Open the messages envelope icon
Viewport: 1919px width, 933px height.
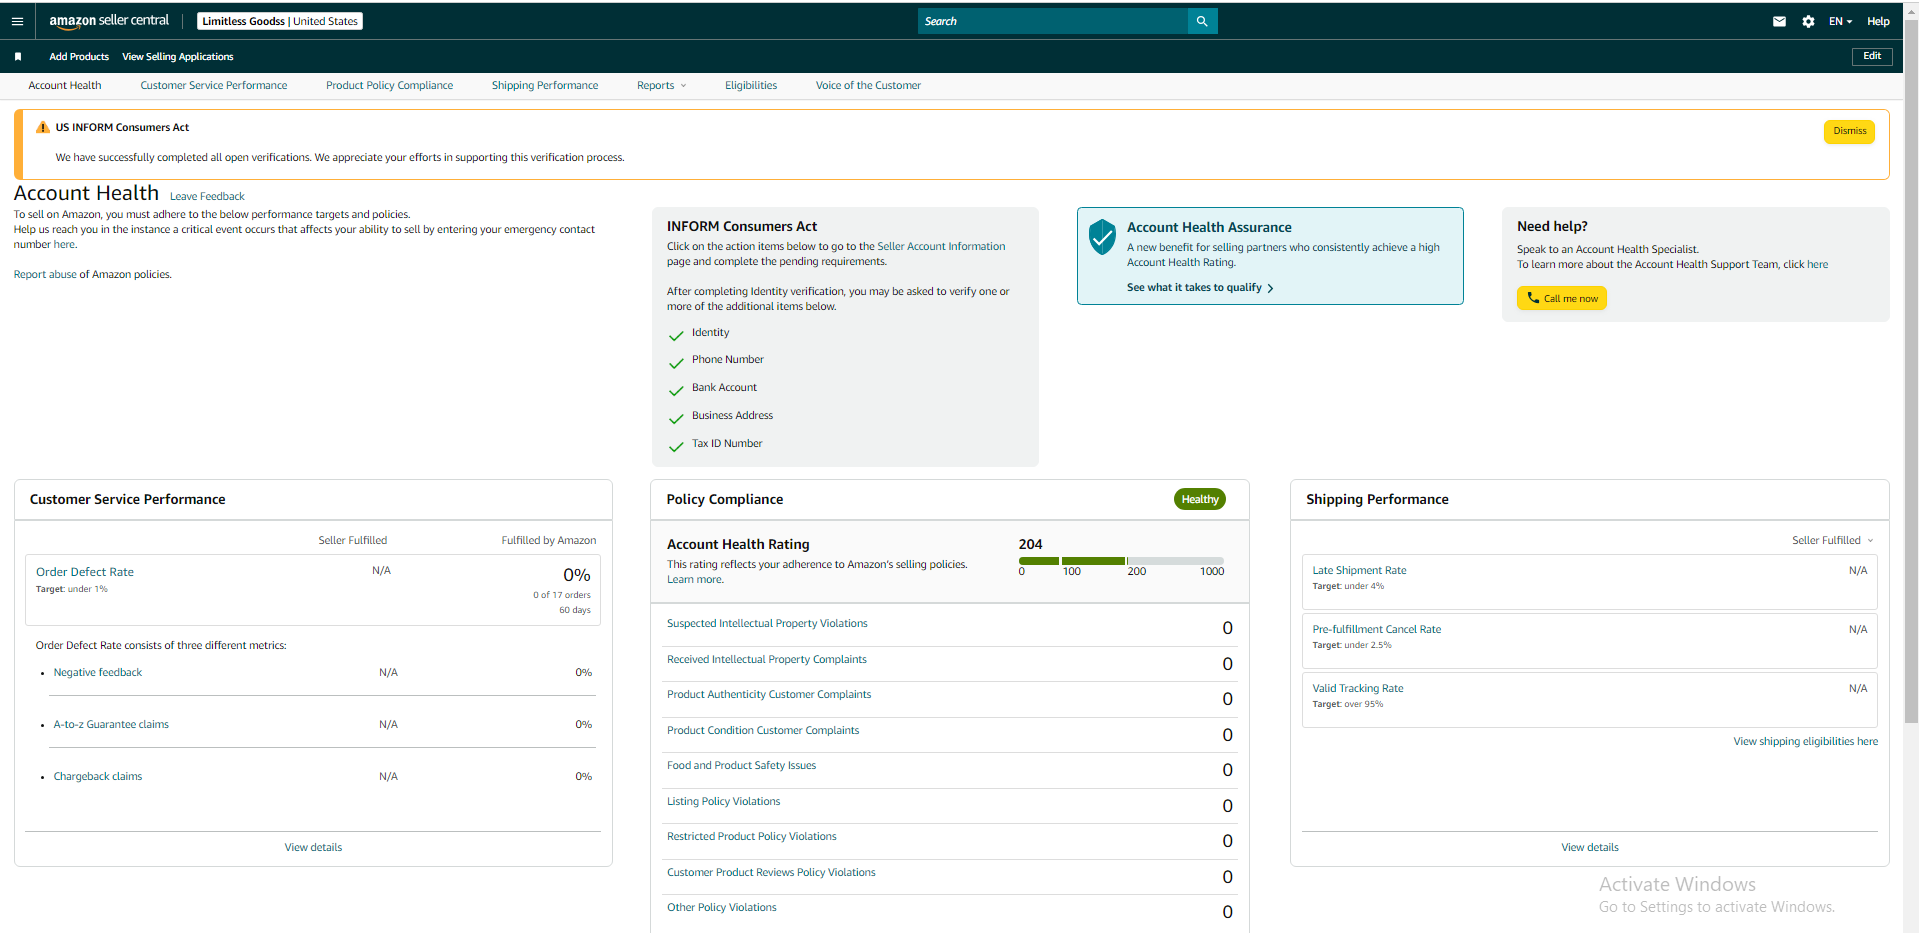click(1779, 21)
